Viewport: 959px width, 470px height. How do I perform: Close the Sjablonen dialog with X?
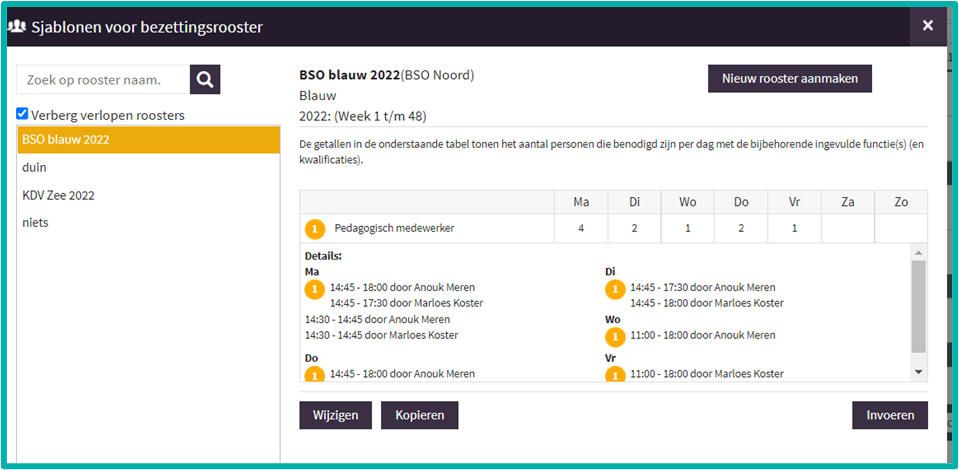927,26
